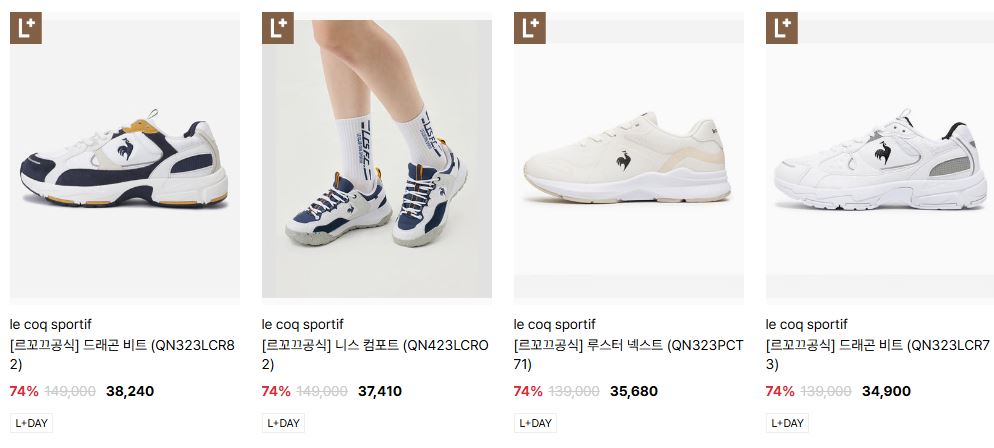Screen dimensions: 994x448
Task: Click the L+ badge on the navy Dragon Beat shoe
Action: tap(25, 28)
